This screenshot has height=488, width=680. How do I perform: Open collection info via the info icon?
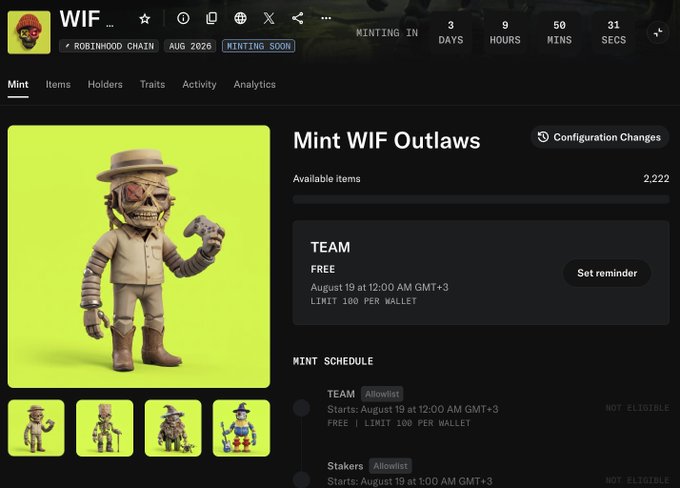tap(183, 18)
